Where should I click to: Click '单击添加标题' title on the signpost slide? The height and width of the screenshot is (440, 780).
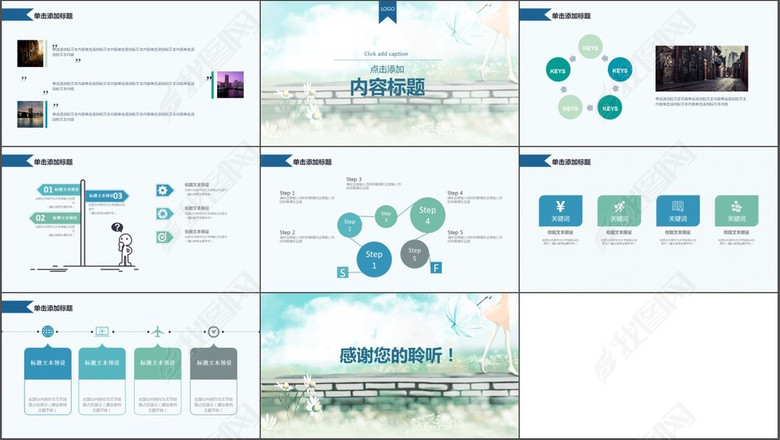53,162
